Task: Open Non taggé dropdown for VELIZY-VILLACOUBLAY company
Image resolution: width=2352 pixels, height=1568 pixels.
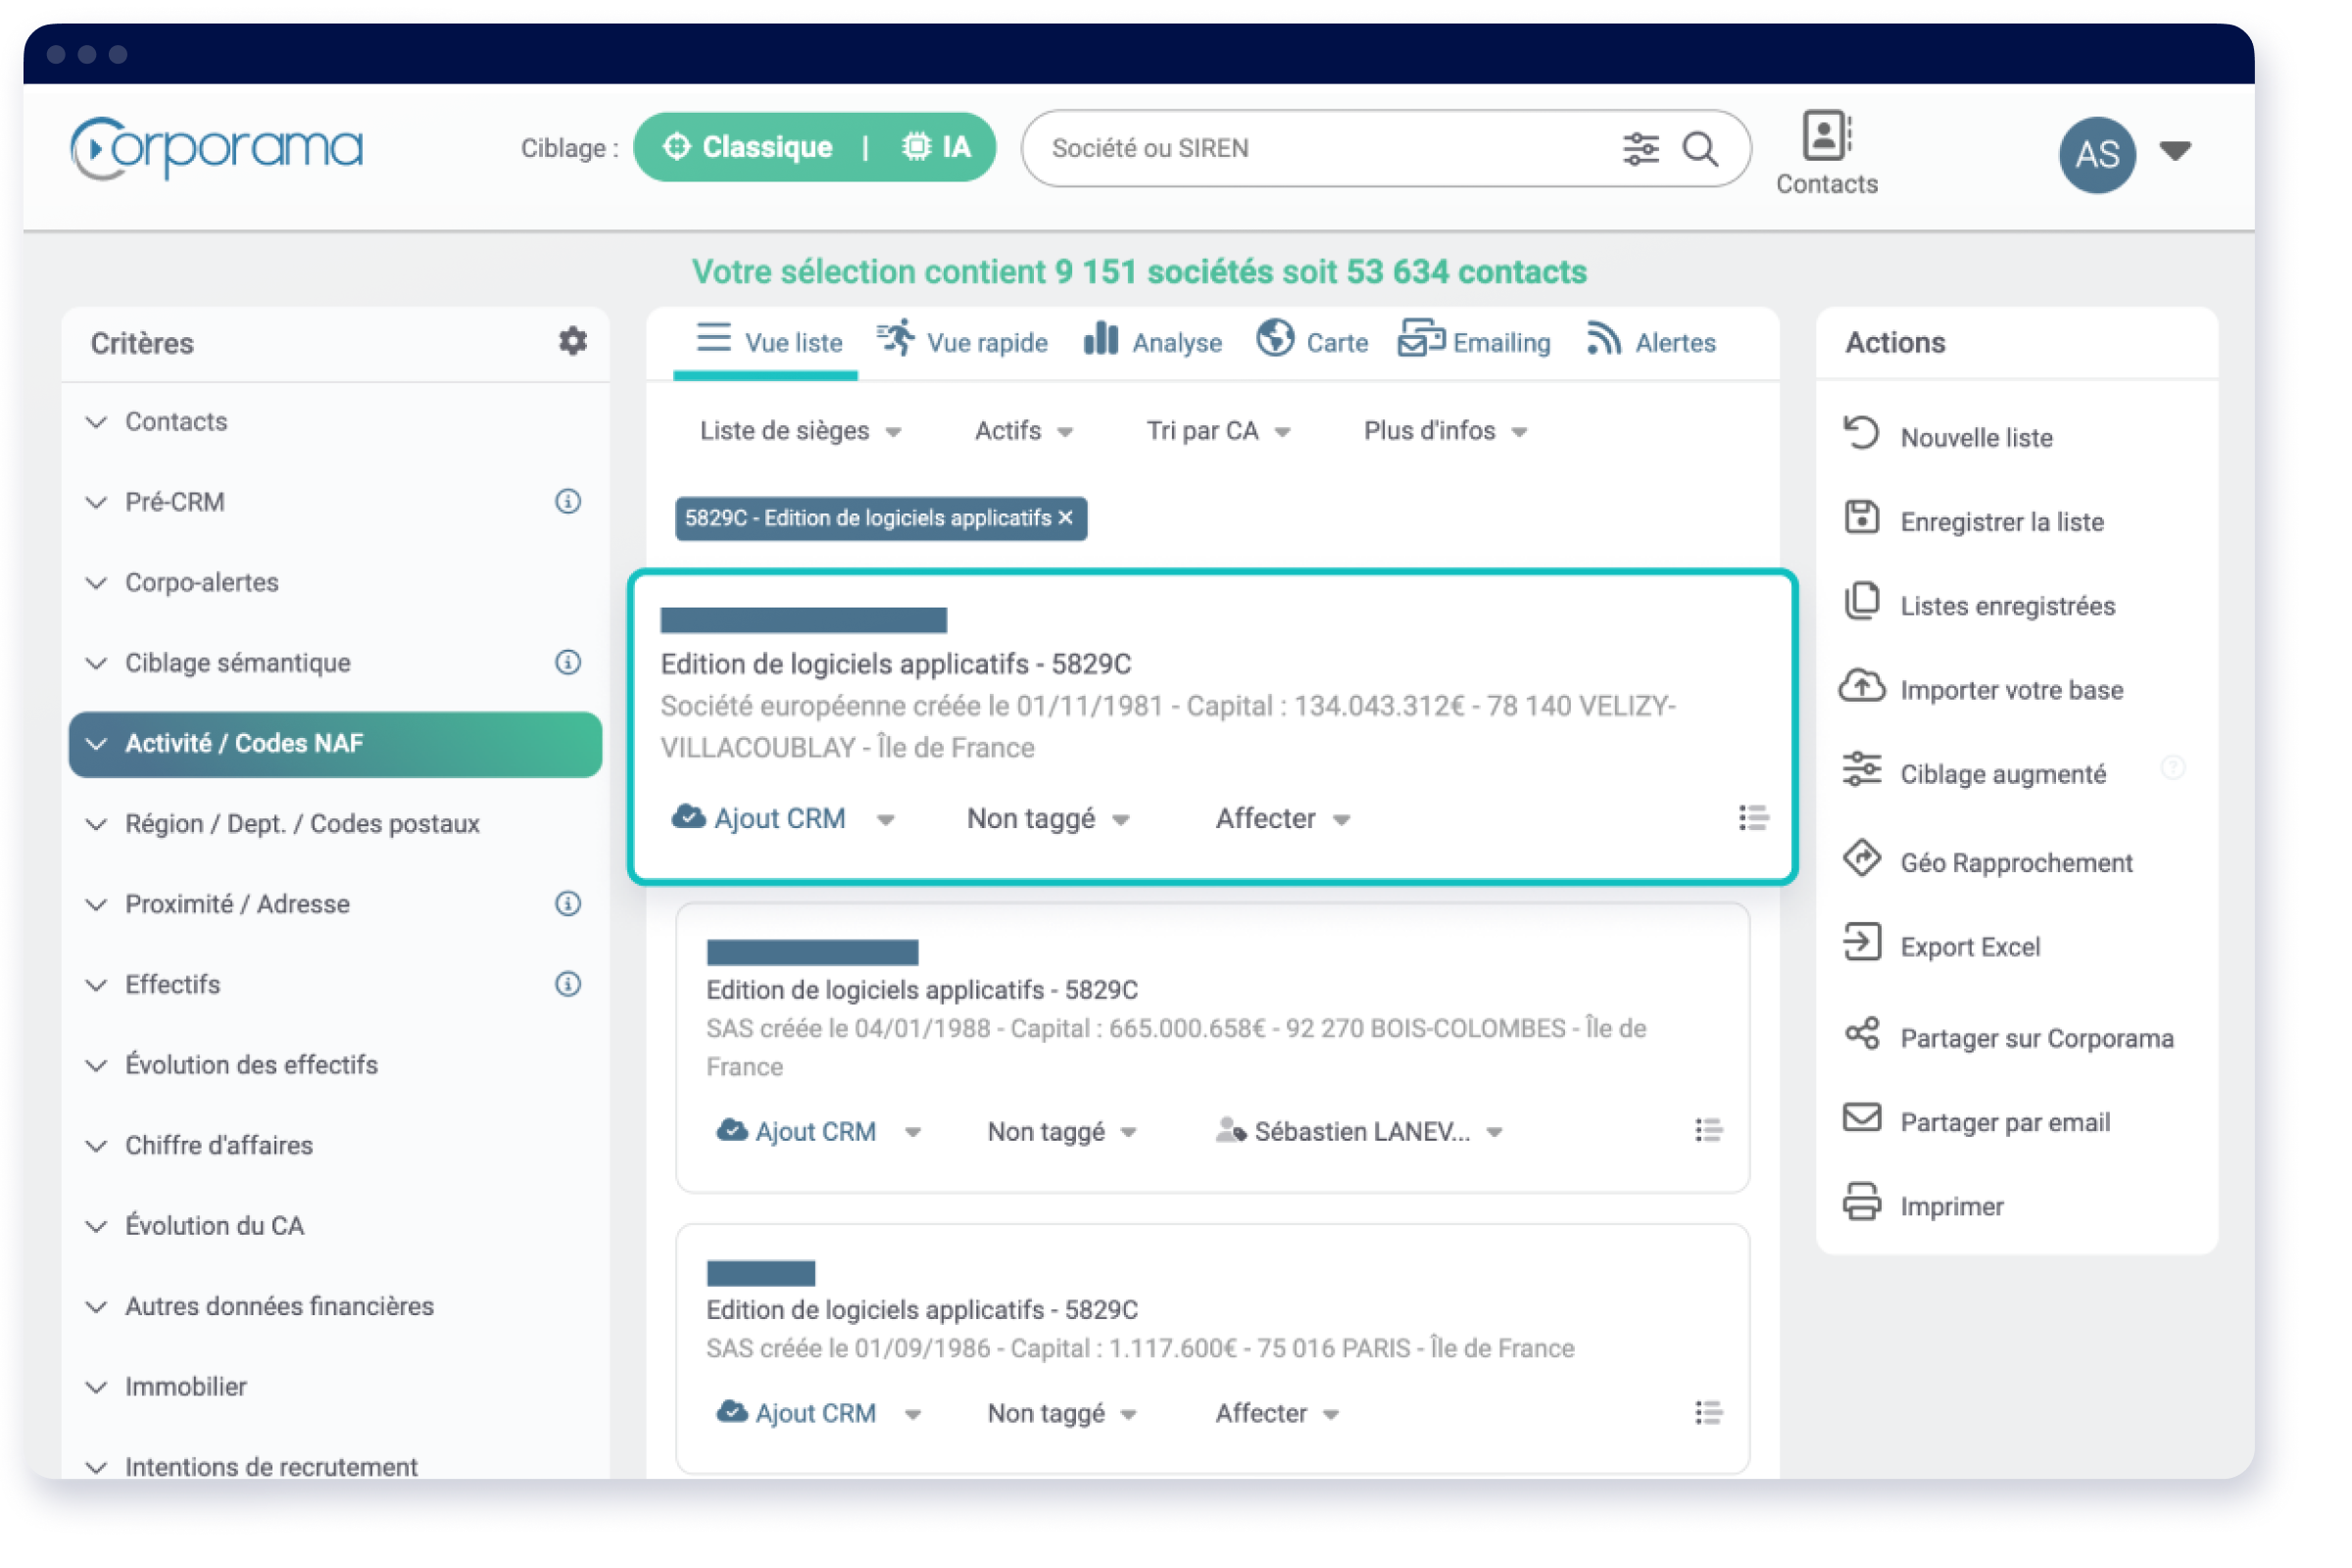Action: coord(1048,819)
